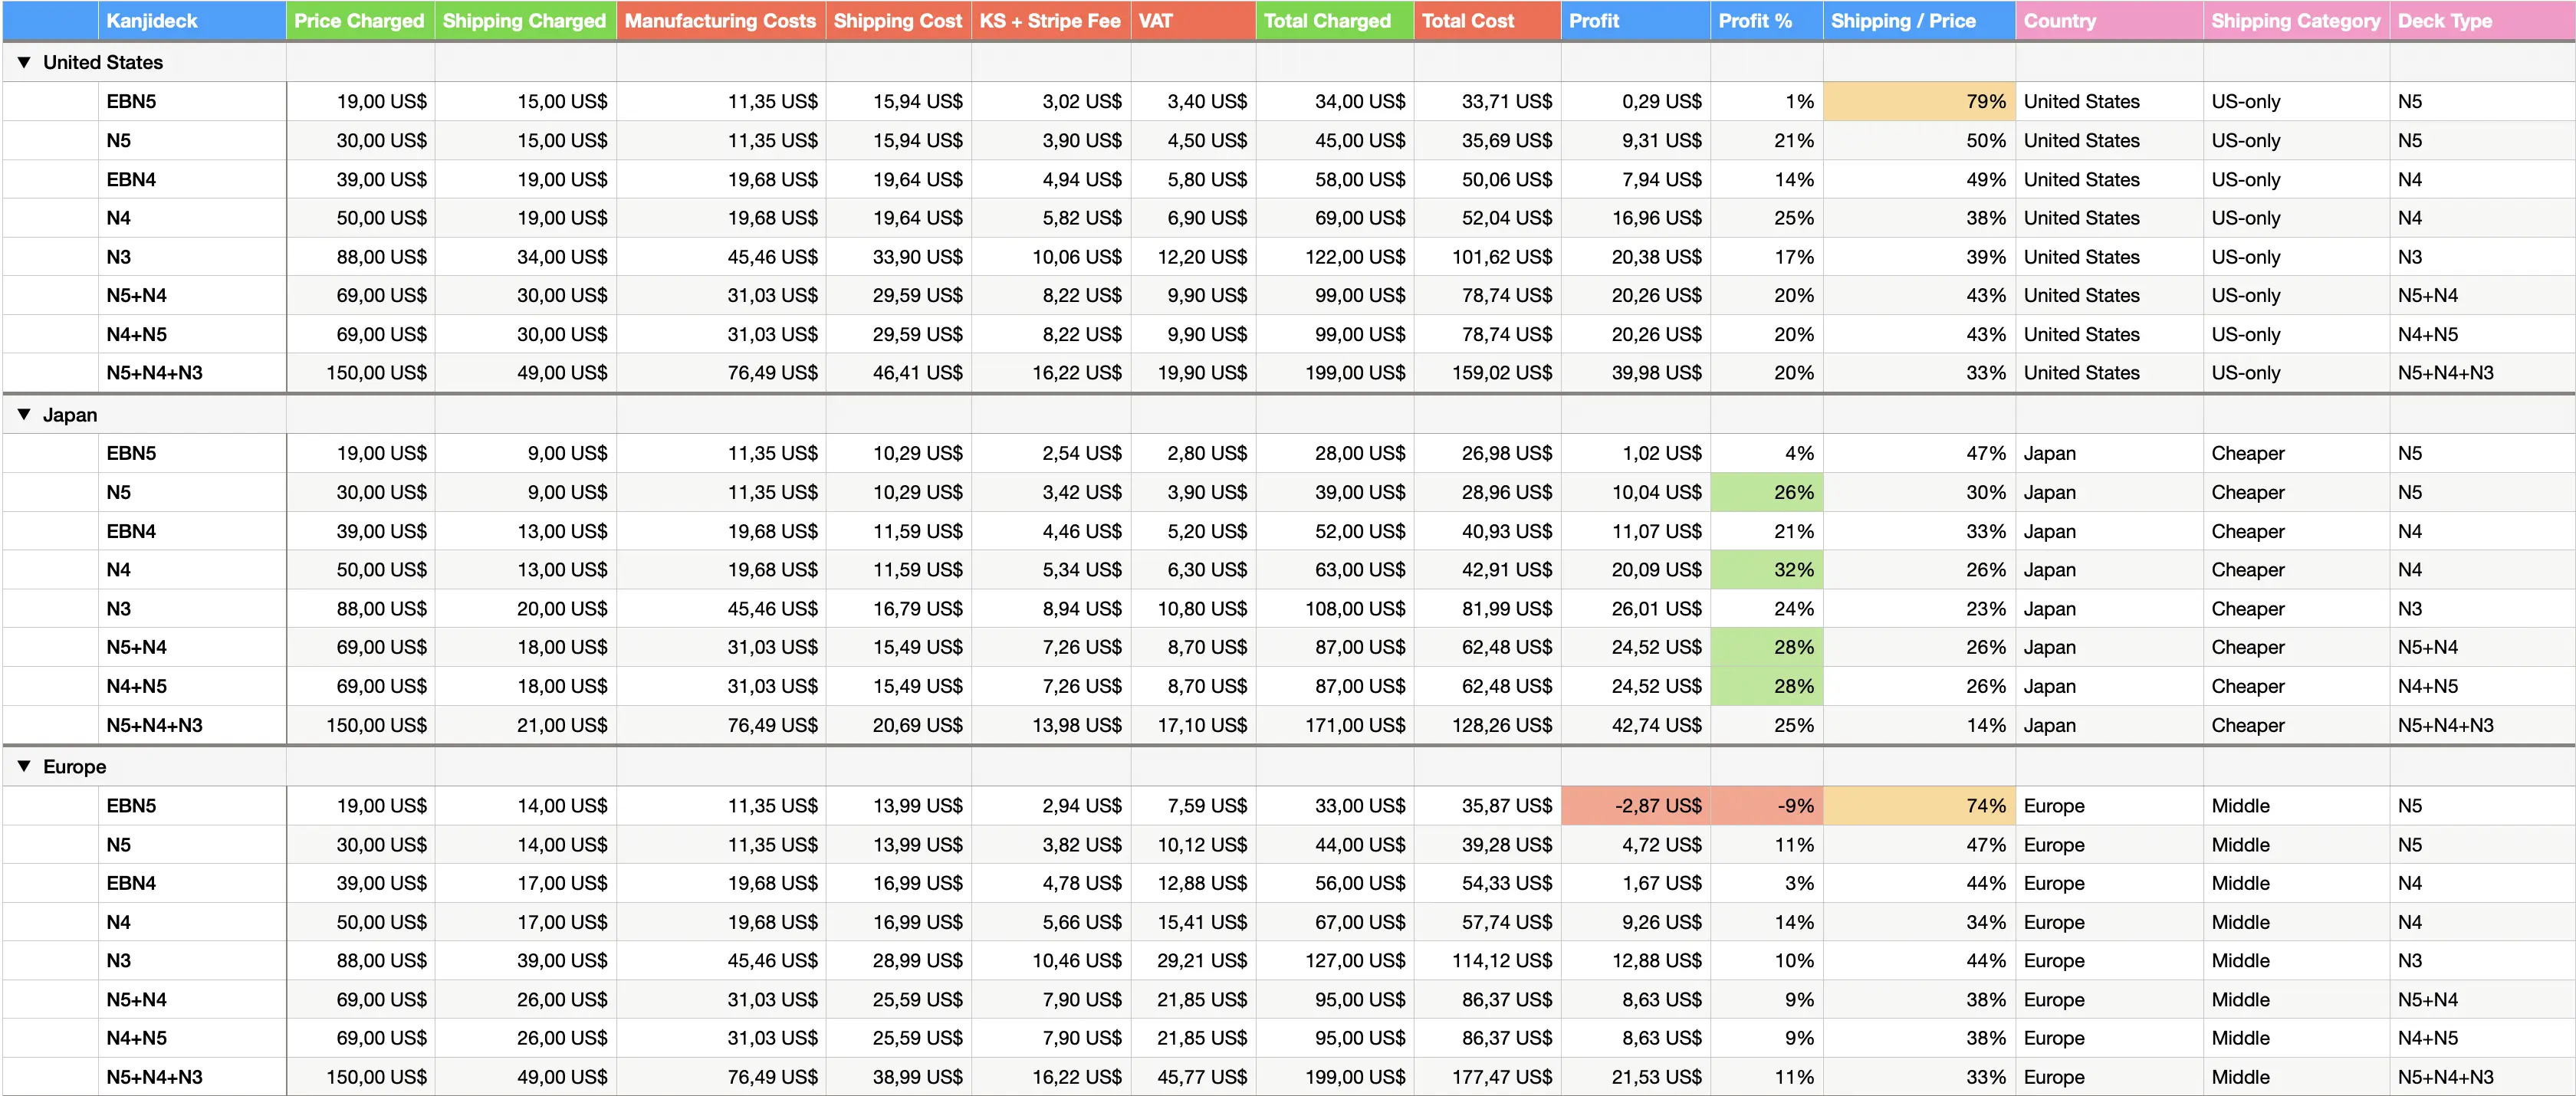Select the KS + Stripe Fee header
The width and height of the screenshot is (2576, 1096).
click(1050, 20)
